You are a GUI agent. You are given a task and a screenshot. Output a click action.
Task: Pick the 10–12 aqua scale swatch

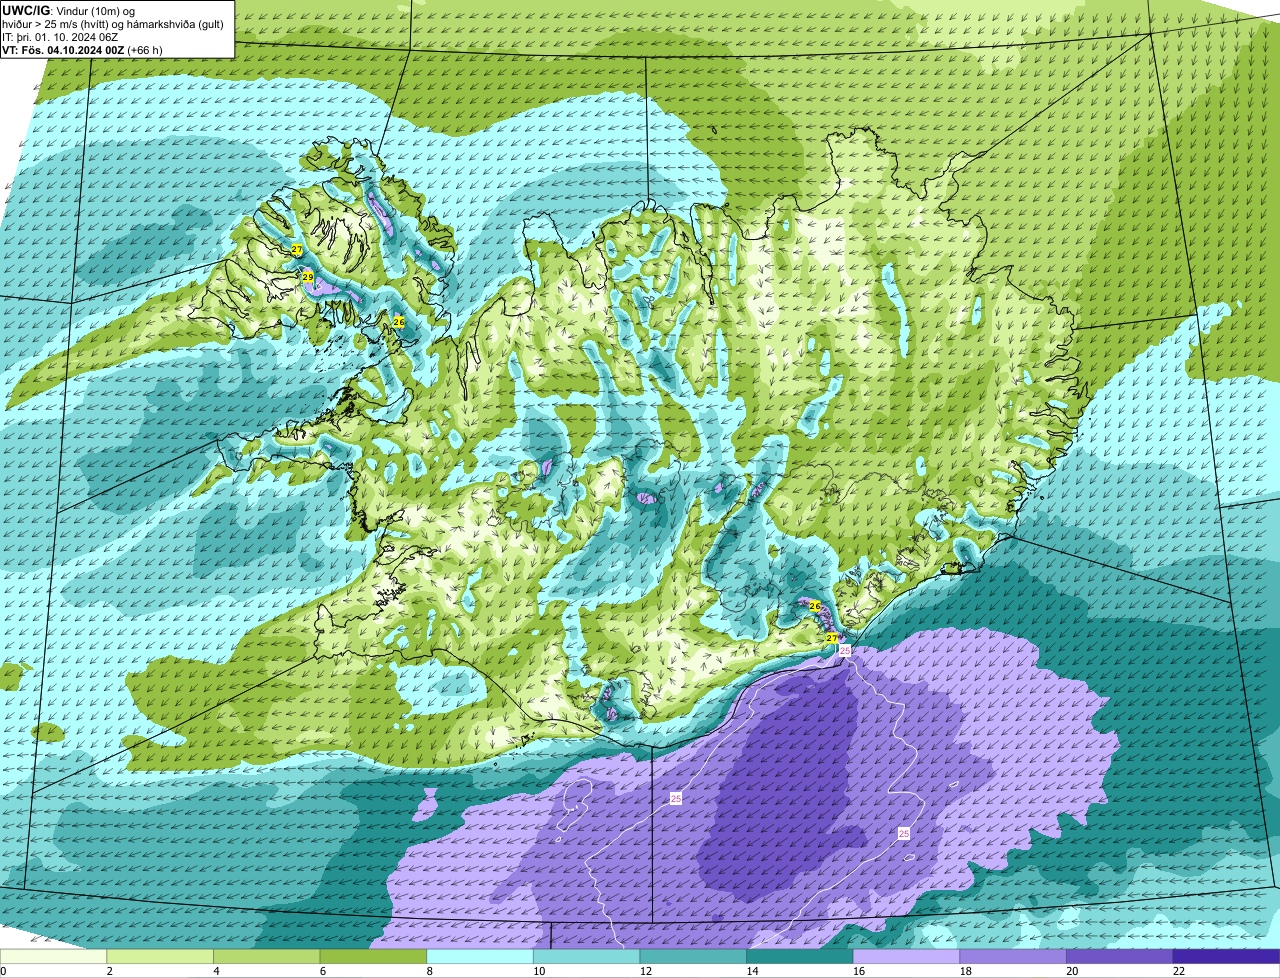(x=586, y=956)
